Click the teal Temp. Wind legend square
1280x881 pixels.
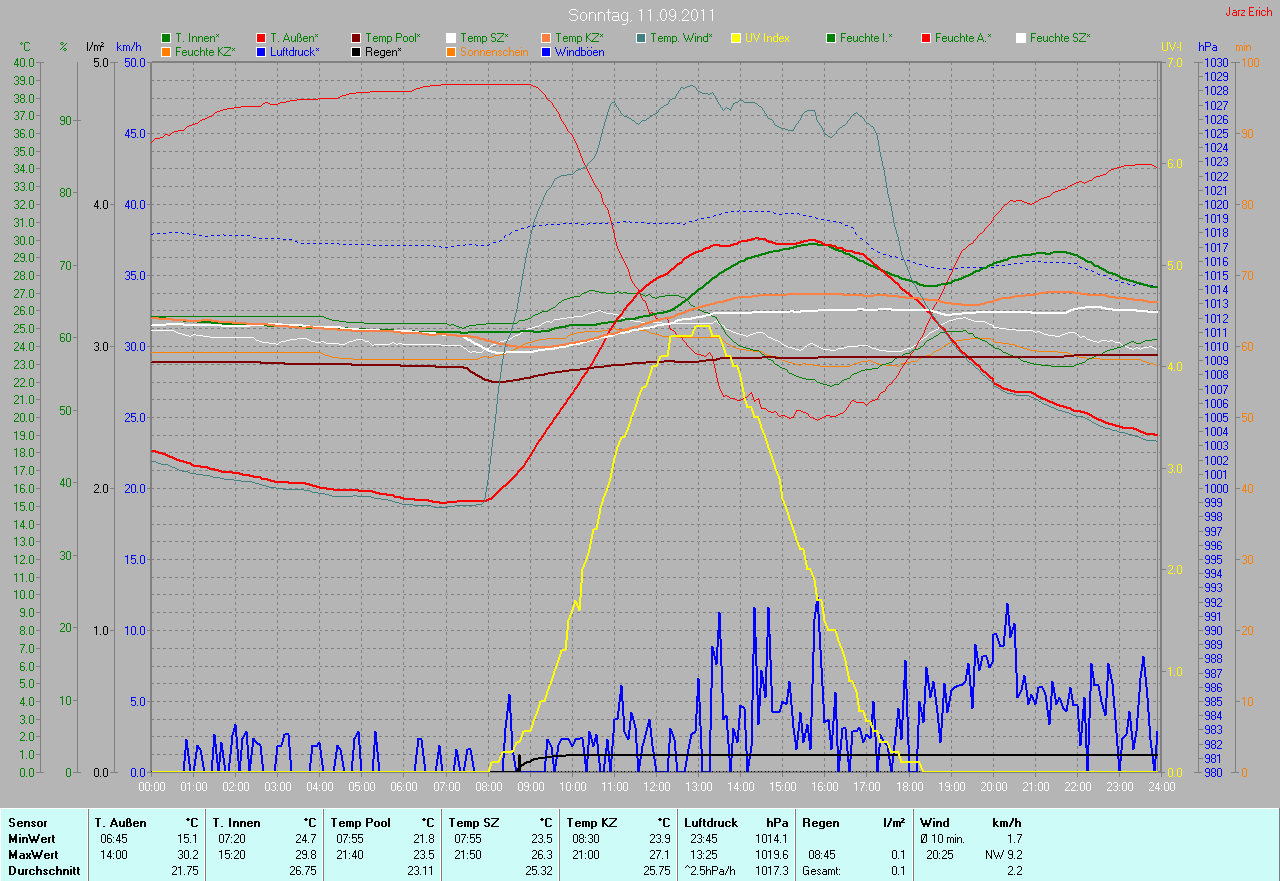tap(641, 38)
